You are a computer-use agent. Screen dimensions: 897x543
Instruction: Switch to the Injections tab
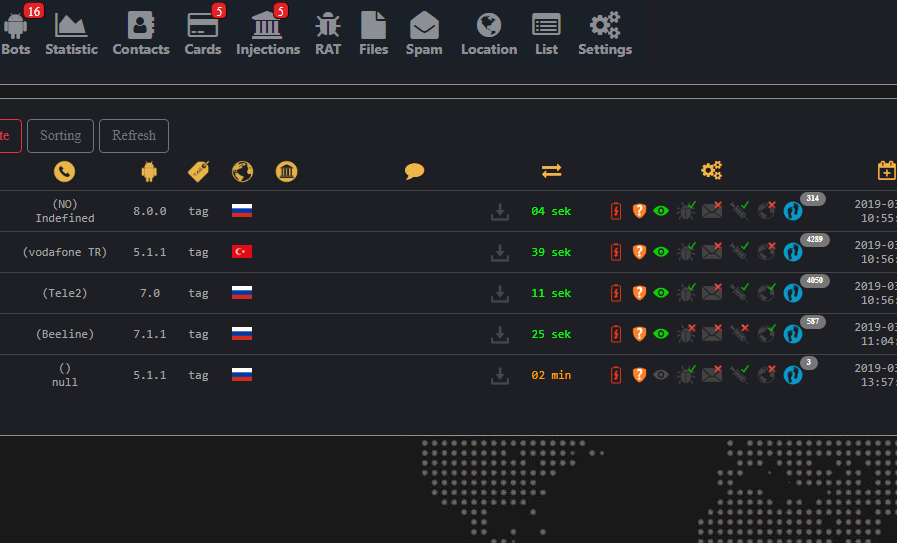pyautogui.click(x=268, y=33)
